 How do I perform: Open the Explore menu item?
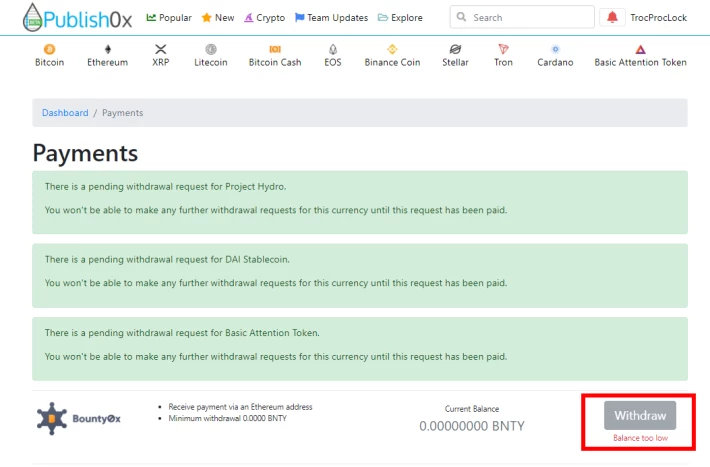(400, 18)
